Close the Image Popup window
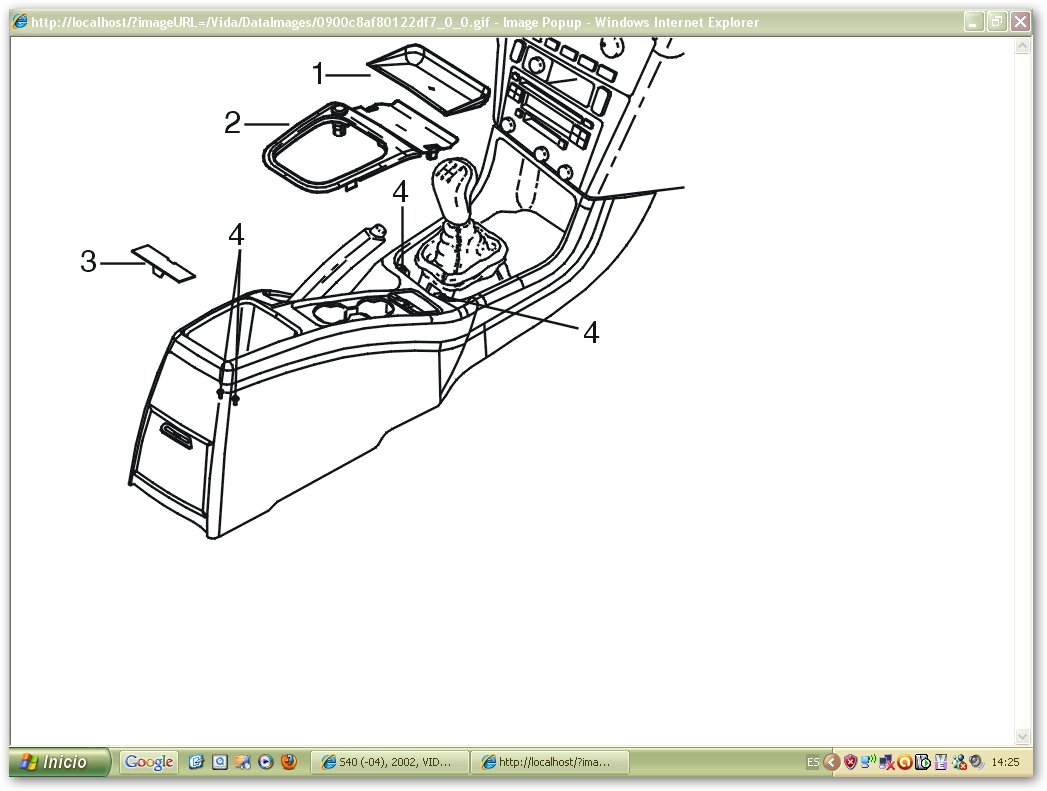This screenshot has height=791, width=1047. (x=1020, y=22)
